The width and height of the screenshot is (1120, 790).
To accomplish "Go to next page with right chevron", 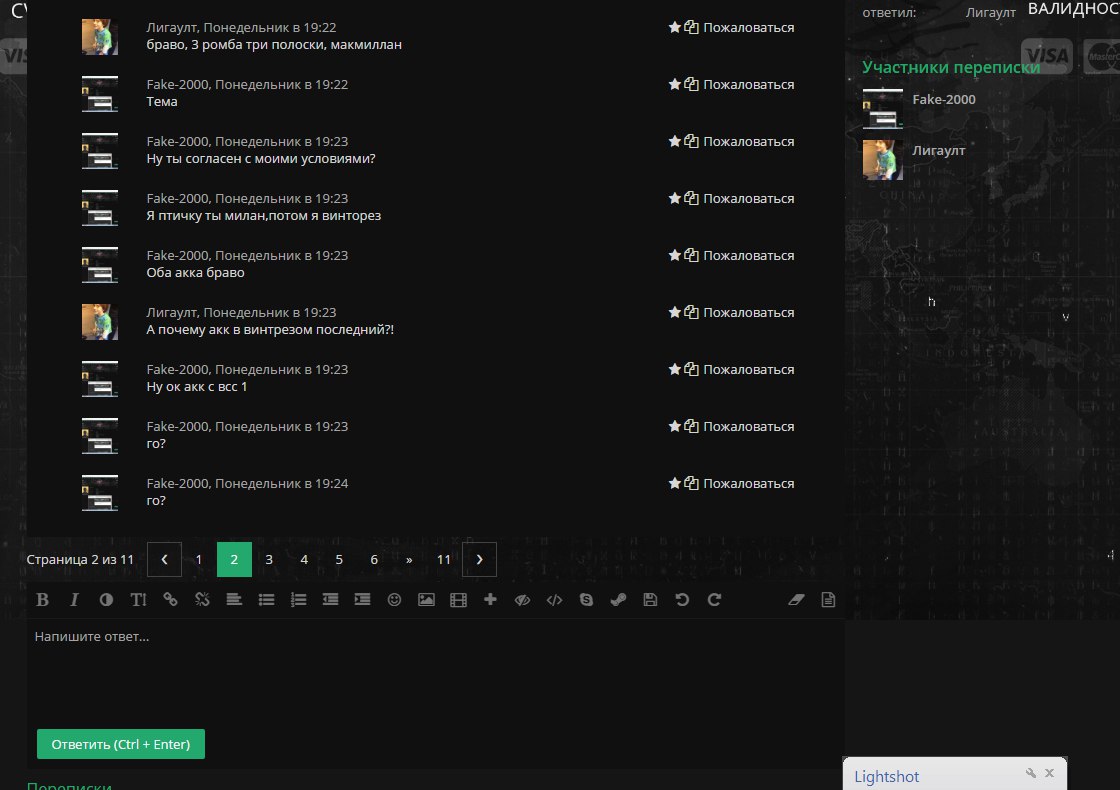I will point(479,559).
